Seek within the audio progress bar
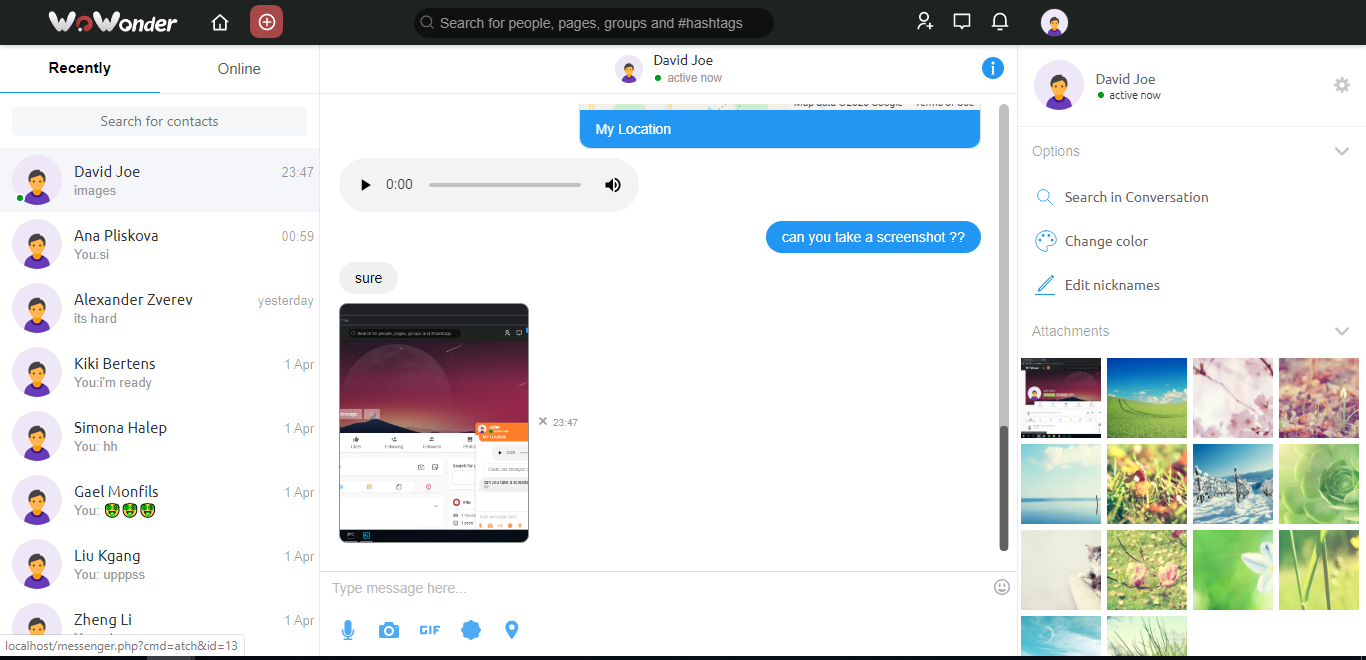The image size is (1366, 660). point(505,185)
